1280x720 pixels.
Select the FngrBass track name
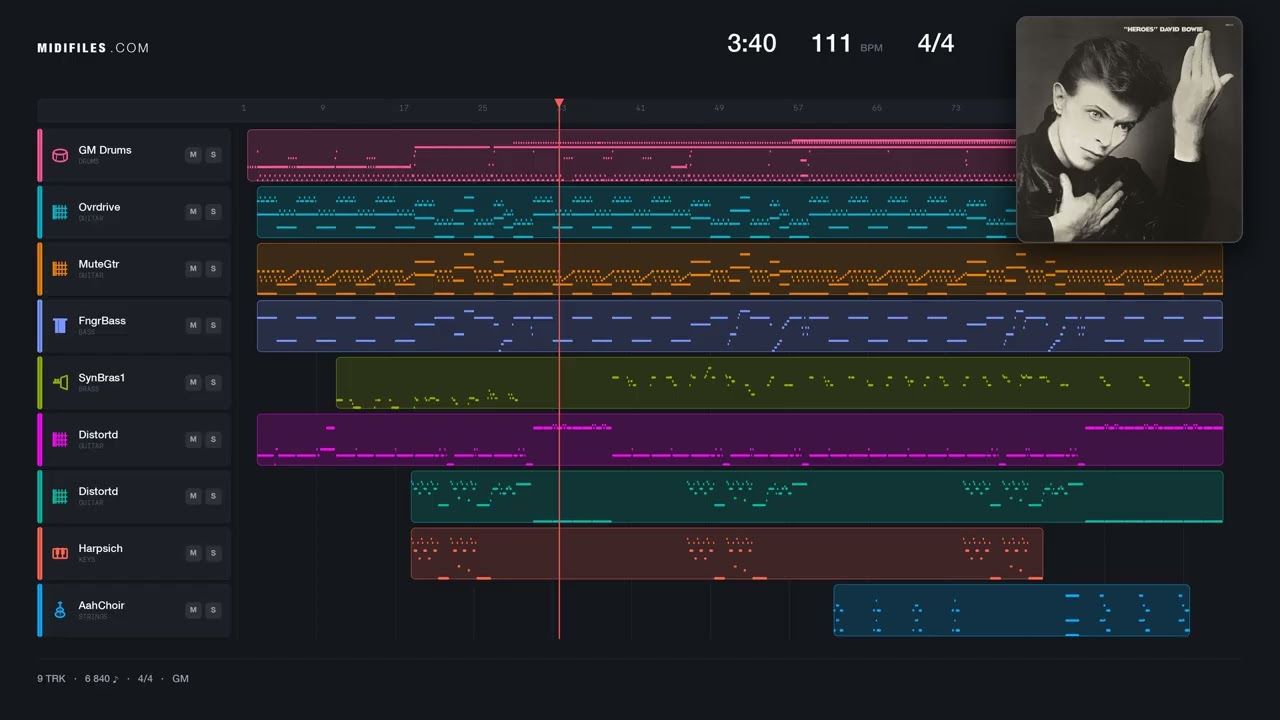[x=102, y=321]
